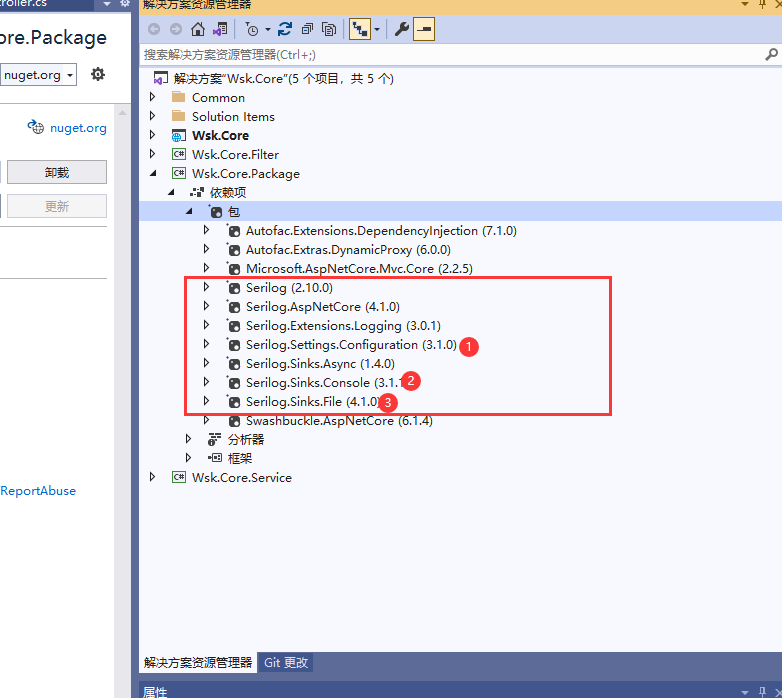Select the Common folder icon

178,97
